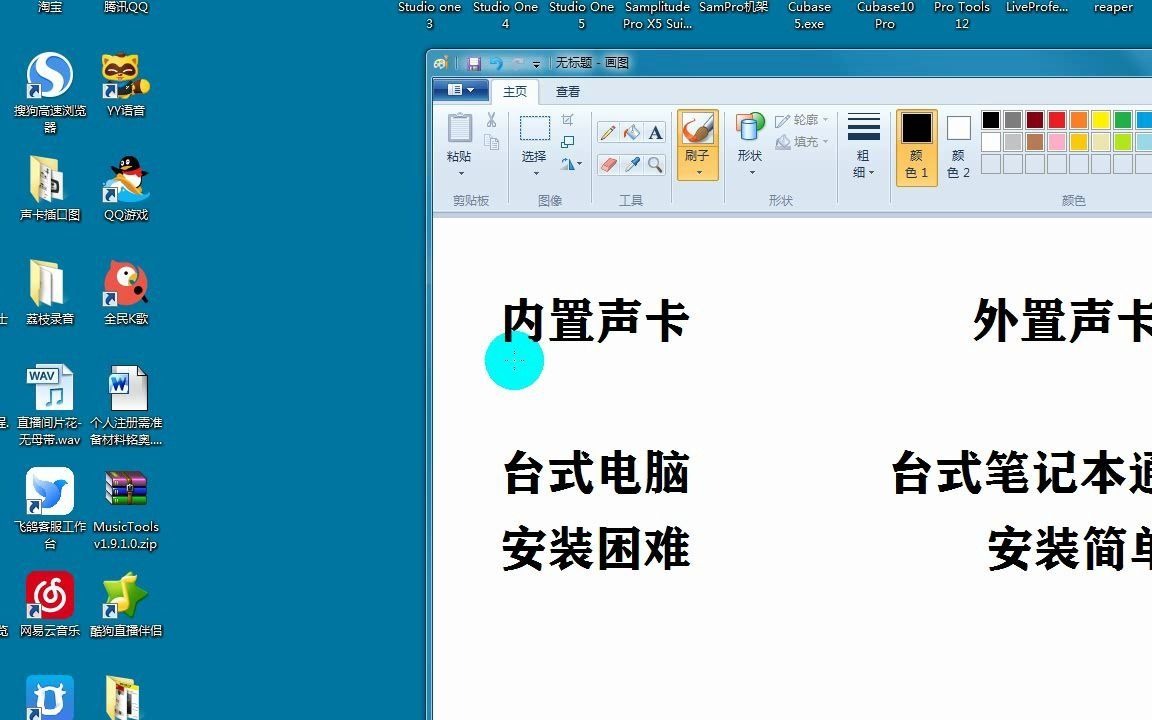
Task: Select the Magnifier tool
Action: (656, 164)
